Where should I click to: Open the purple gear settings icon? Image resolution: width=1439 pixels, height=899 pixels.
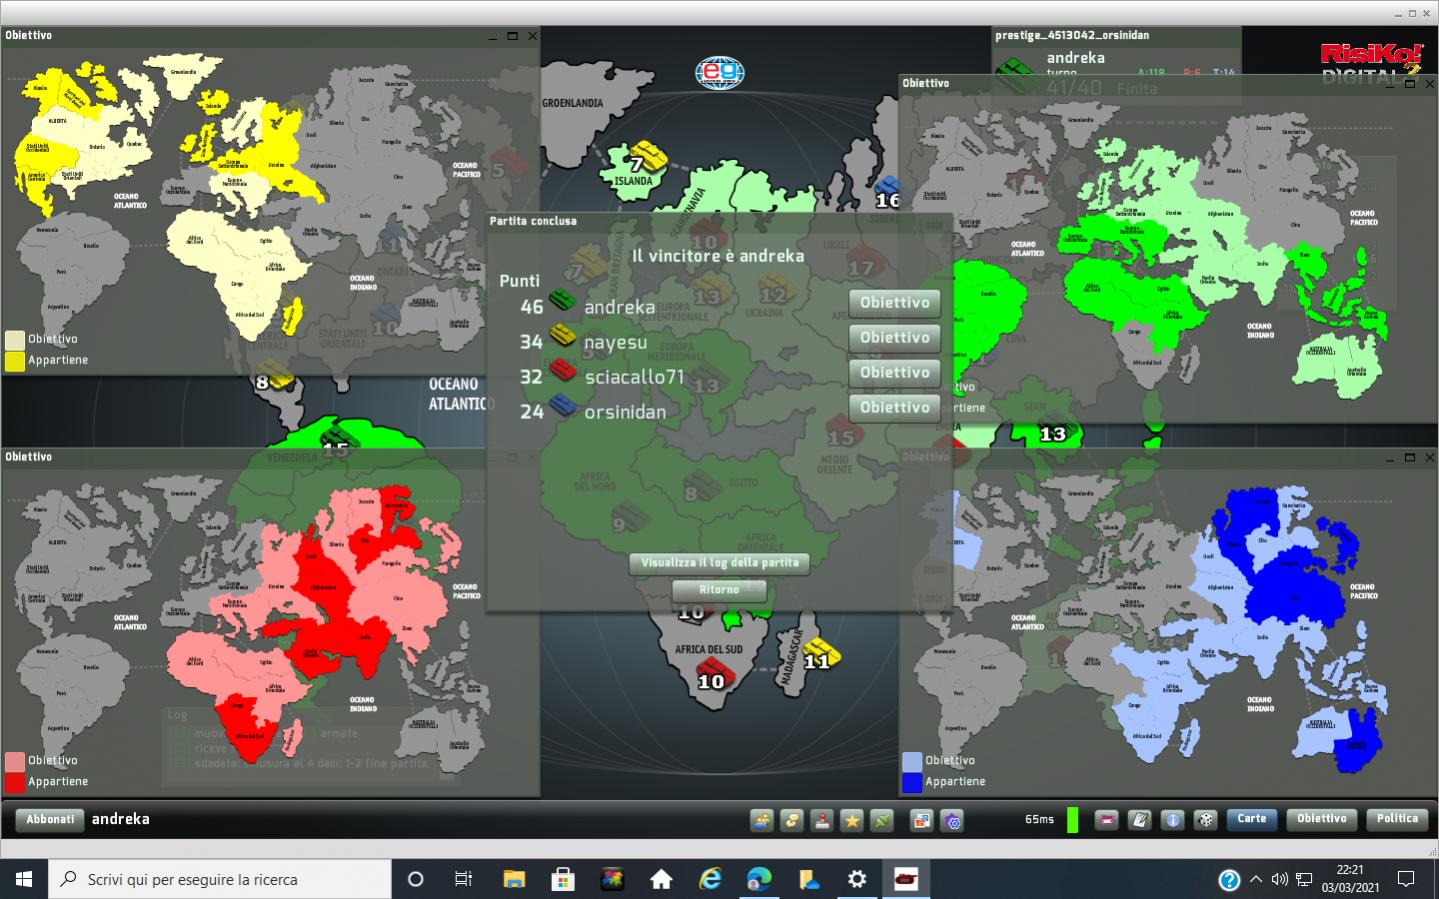(952, 821)
